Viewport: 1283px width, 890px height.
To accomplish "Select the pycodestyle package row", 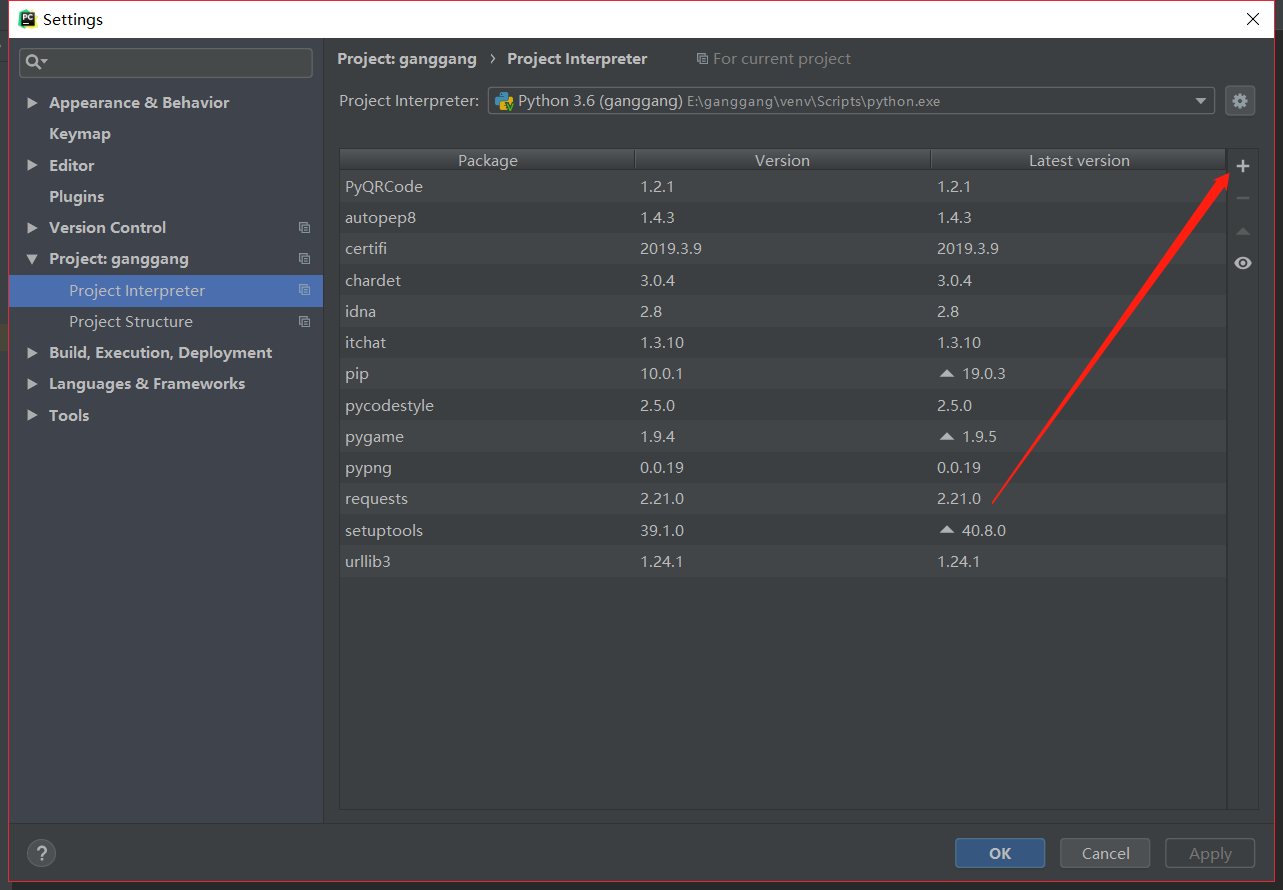I will click(783, 405).
